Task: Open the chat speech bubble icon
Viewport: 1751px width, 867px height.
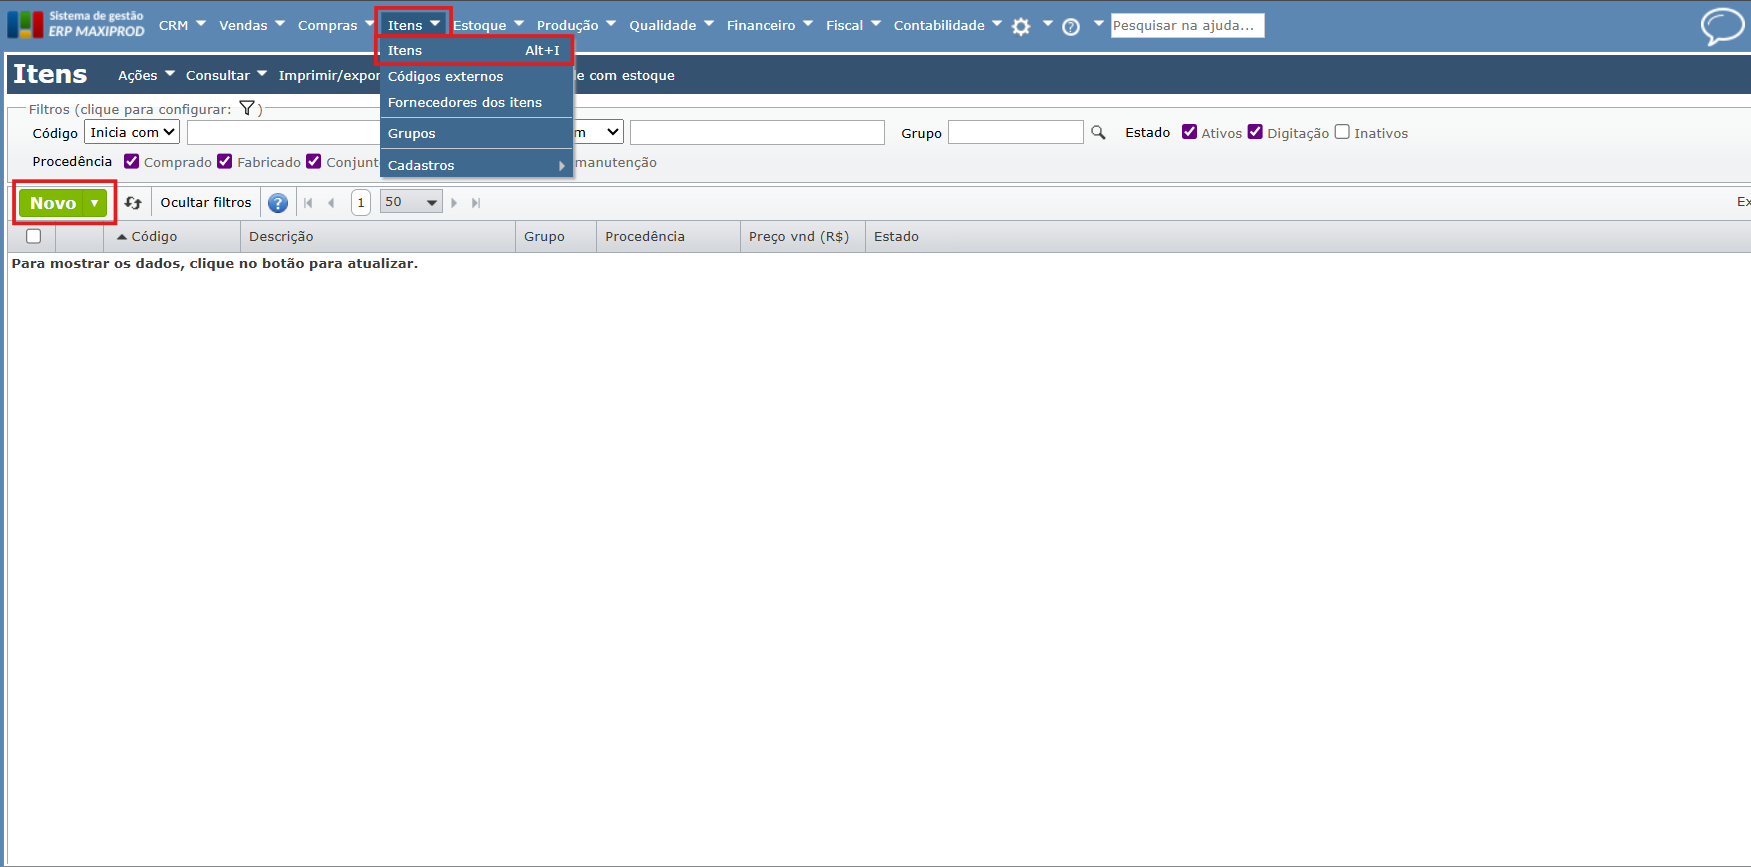Action: tap(1722, 26)
